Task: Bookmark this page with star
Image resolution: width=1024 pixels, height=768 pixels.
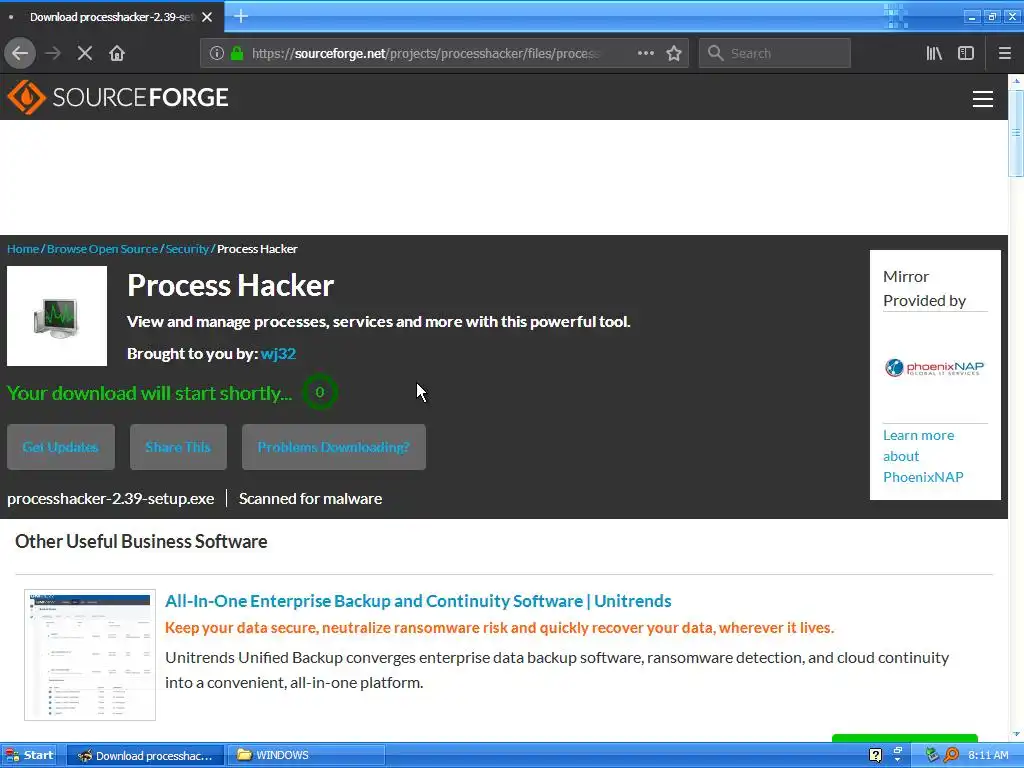Action: [674, 53]
